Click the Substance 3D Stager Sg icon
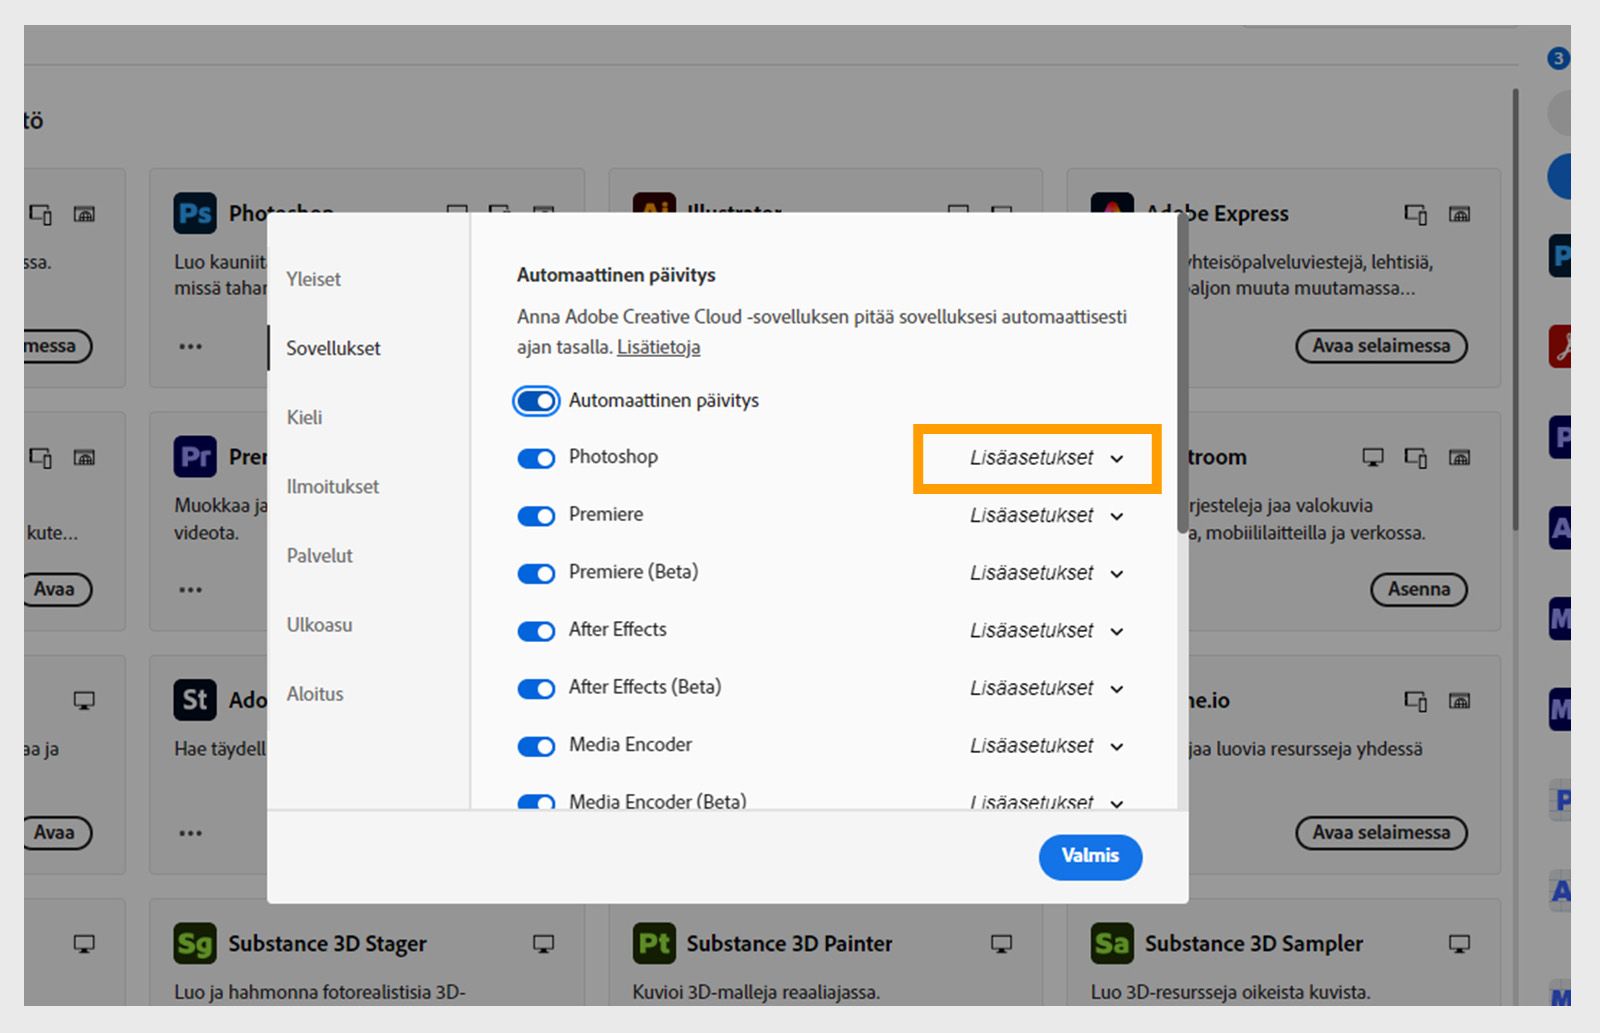Viewport: 1600px width, 1033px height. click(x=195, y=943)
